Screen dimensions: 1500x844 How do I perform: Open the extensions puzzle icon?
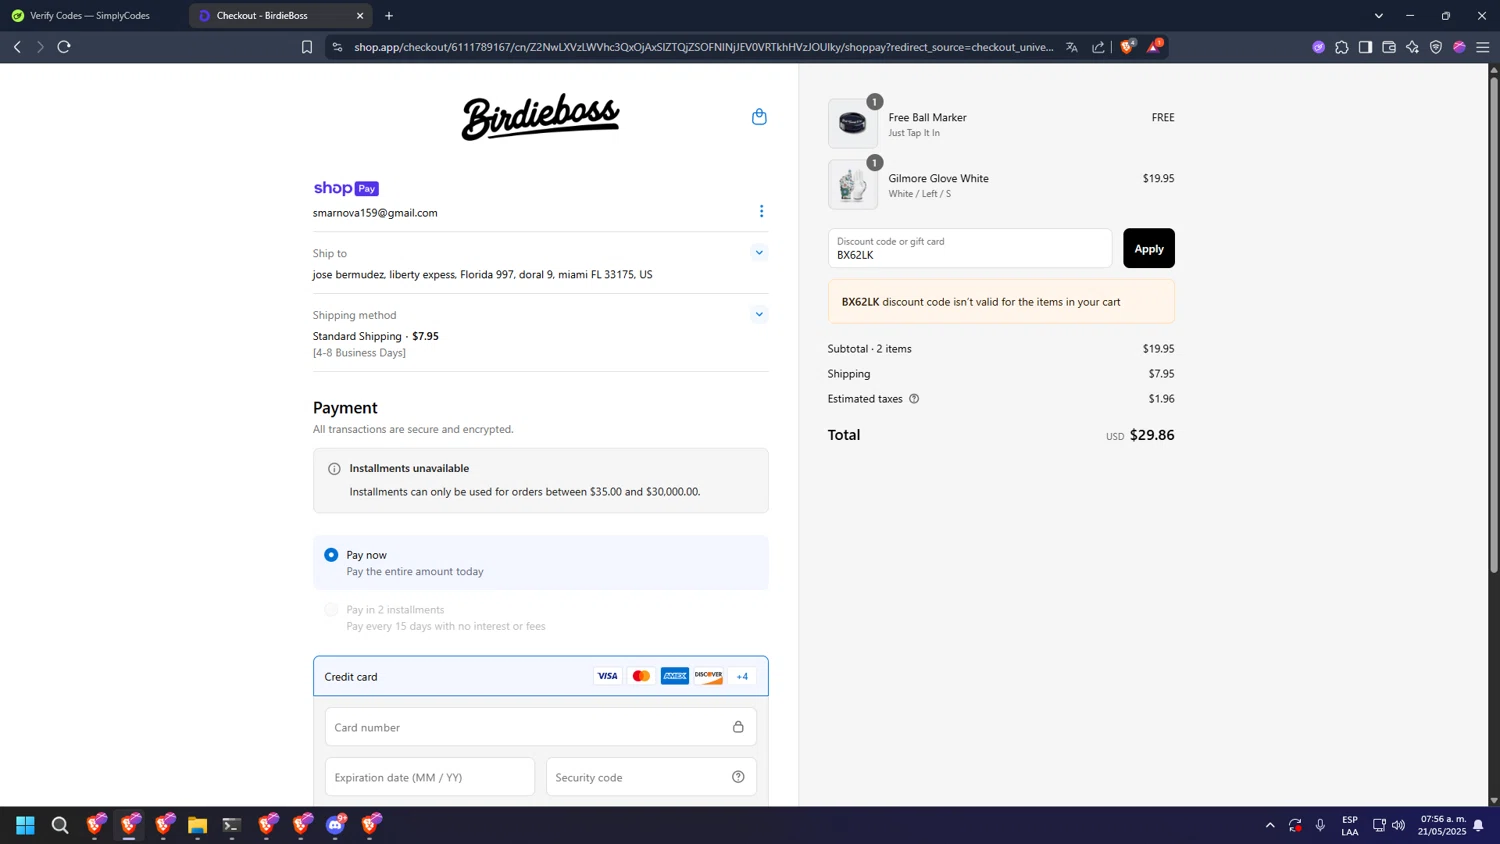click(1342, 47)
